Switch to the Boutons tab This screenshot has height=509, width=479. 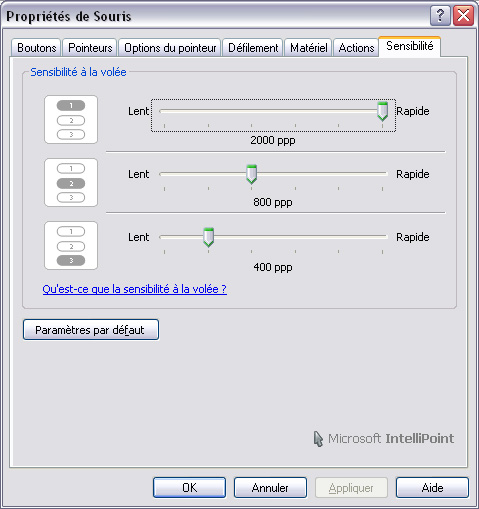point(36,48)
